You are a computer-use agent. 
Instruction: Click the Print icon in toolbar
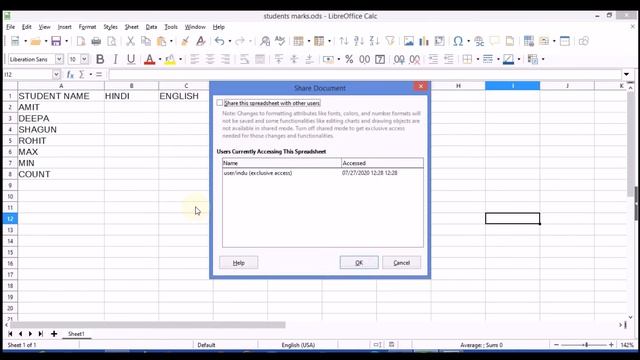click(96, 41)
